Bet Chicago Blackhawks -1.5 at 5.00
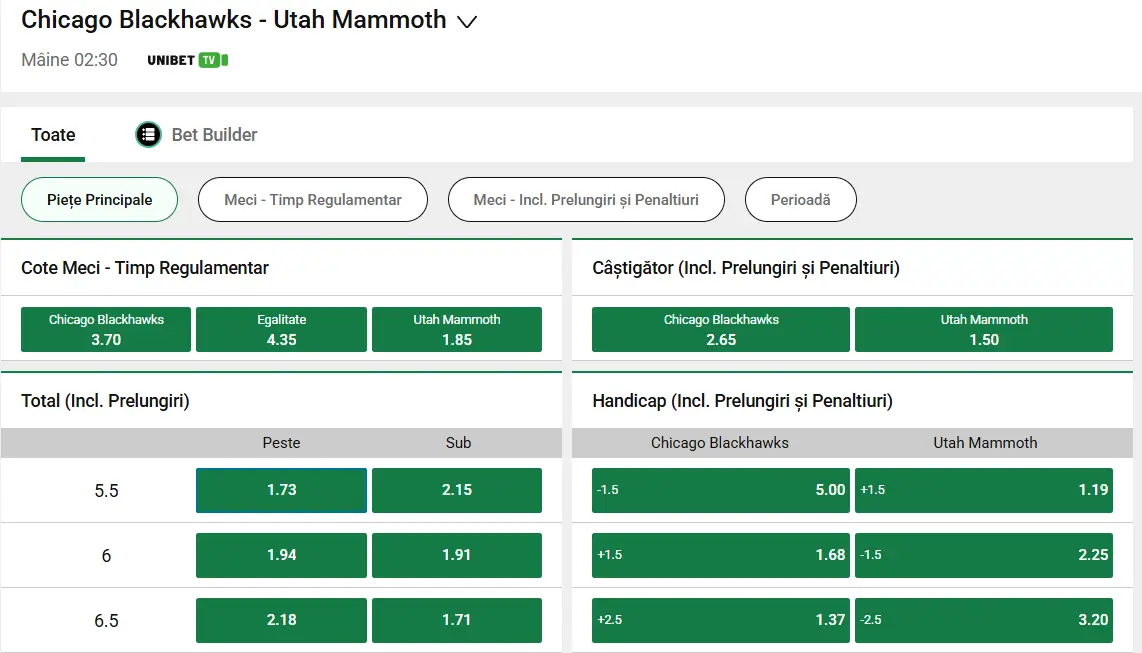This screenshot has width=1142, height=653. pyautogui.click(x=720, y=490)
